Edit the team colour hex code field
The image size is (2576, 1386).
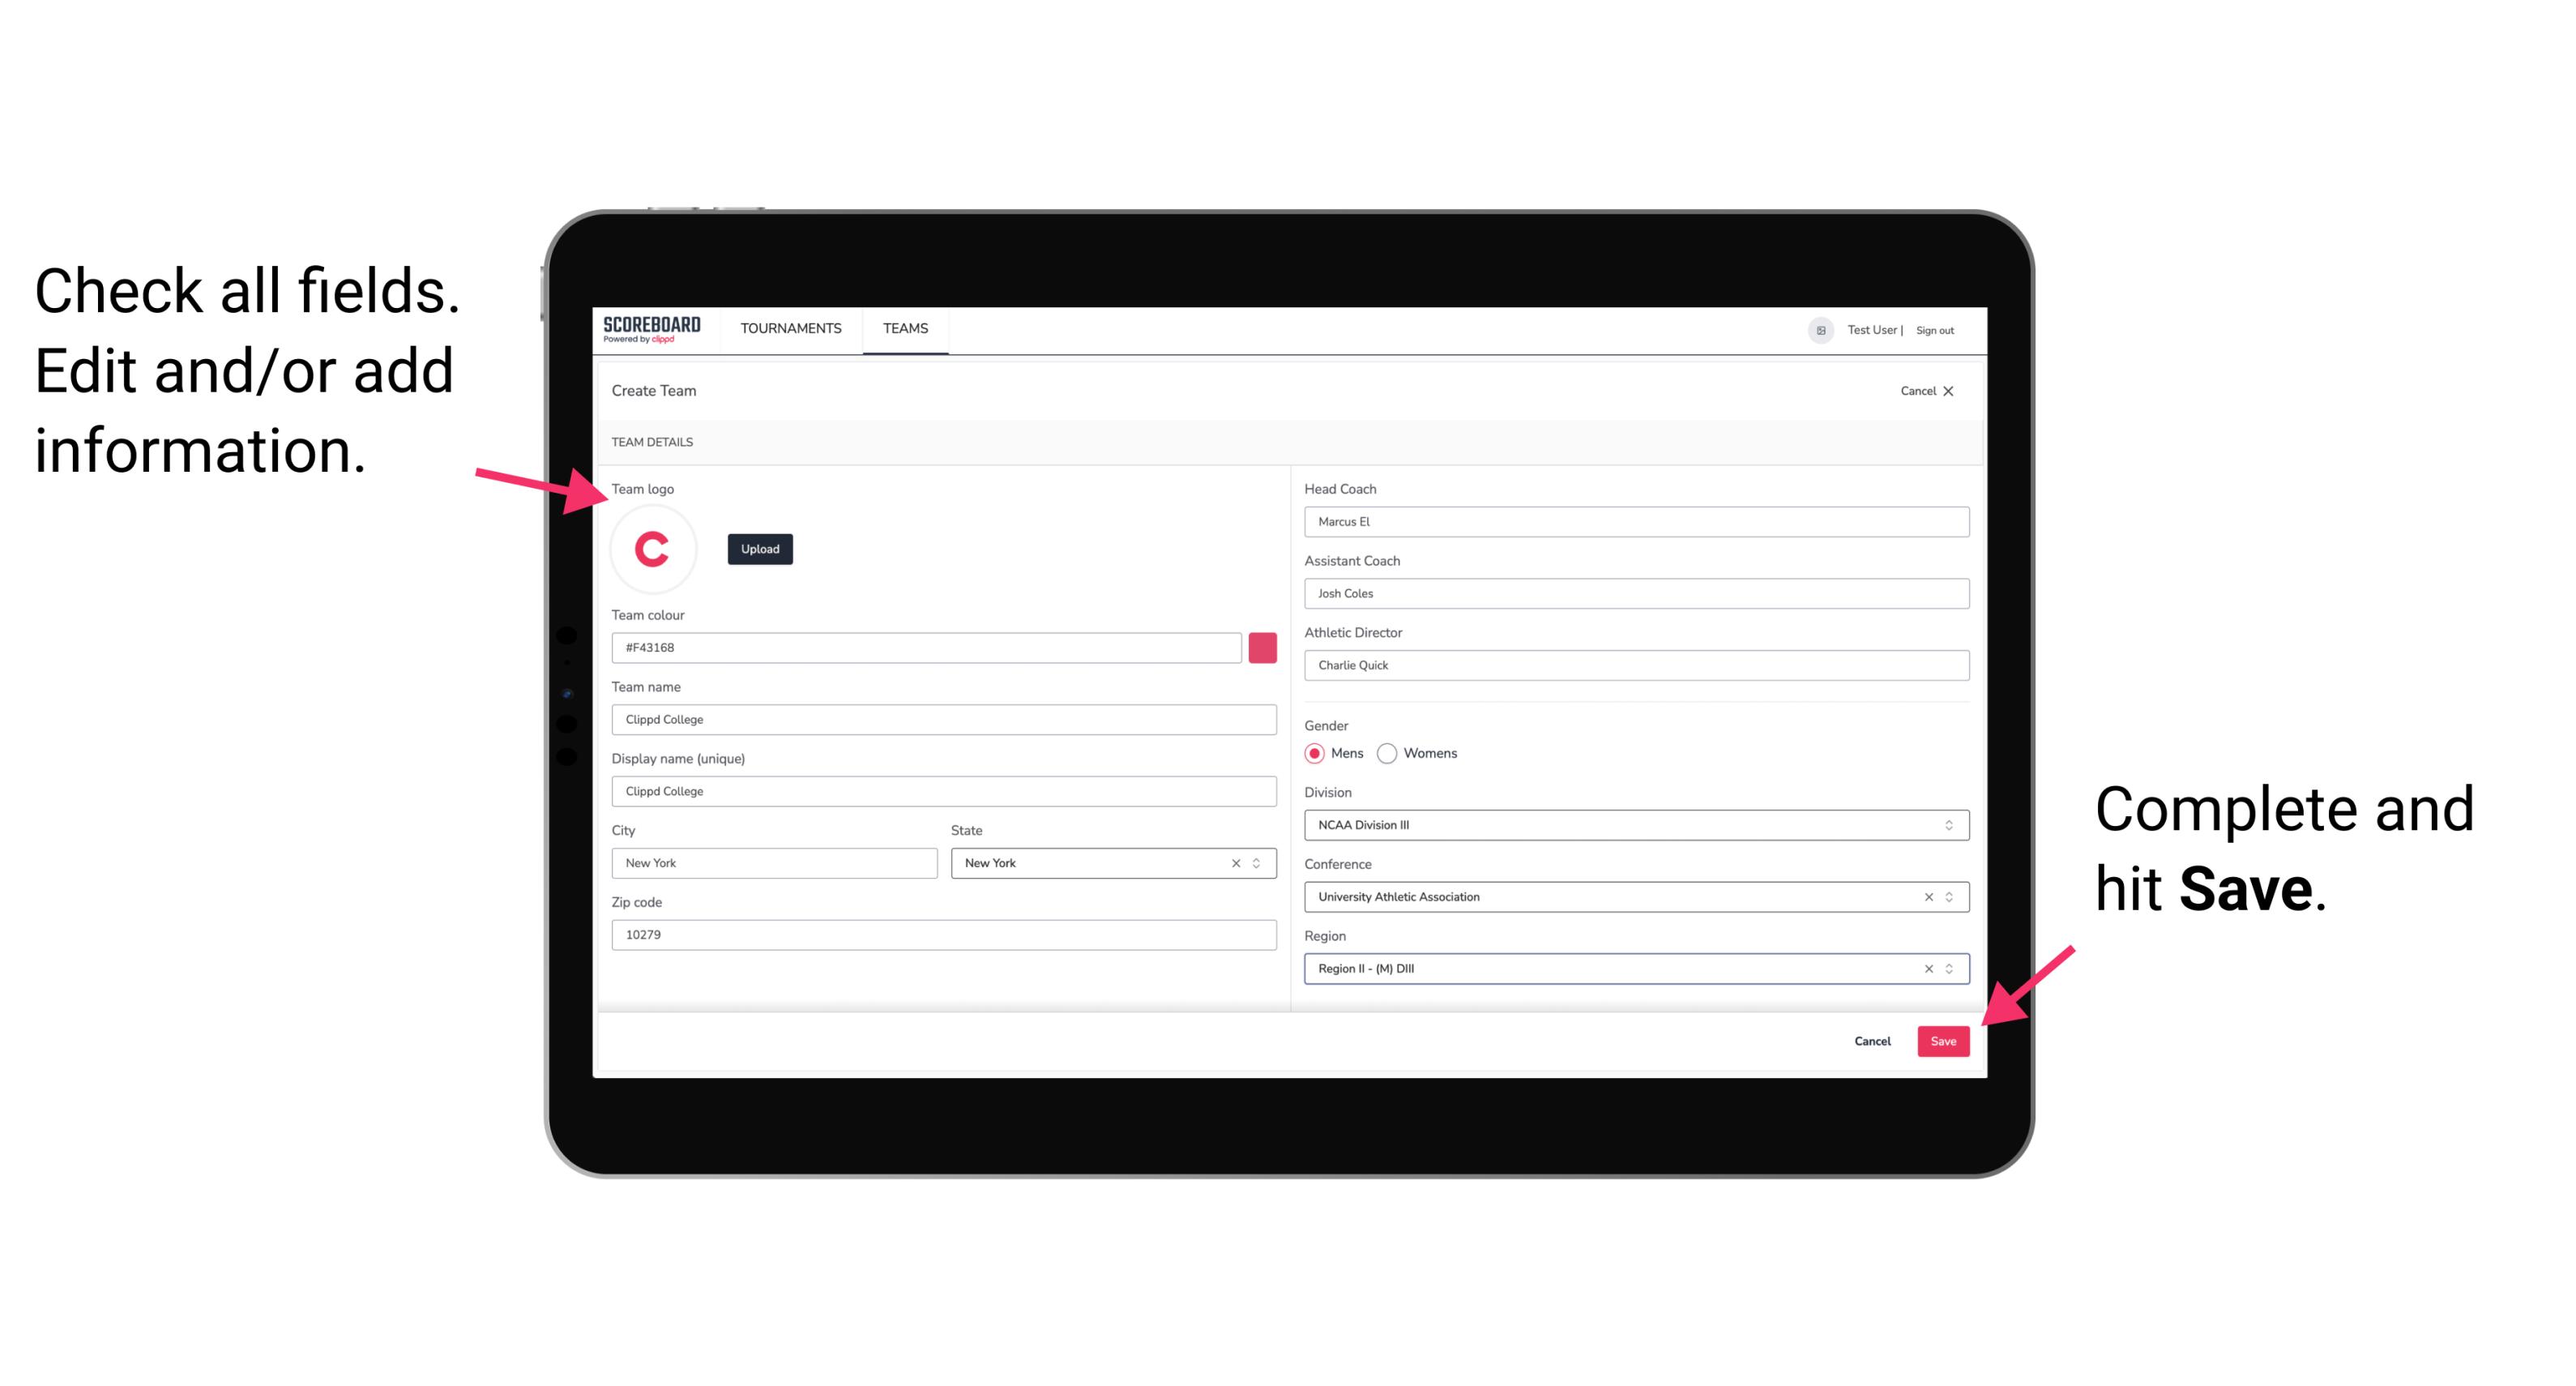pyautogui.click(x=928, y=647)
